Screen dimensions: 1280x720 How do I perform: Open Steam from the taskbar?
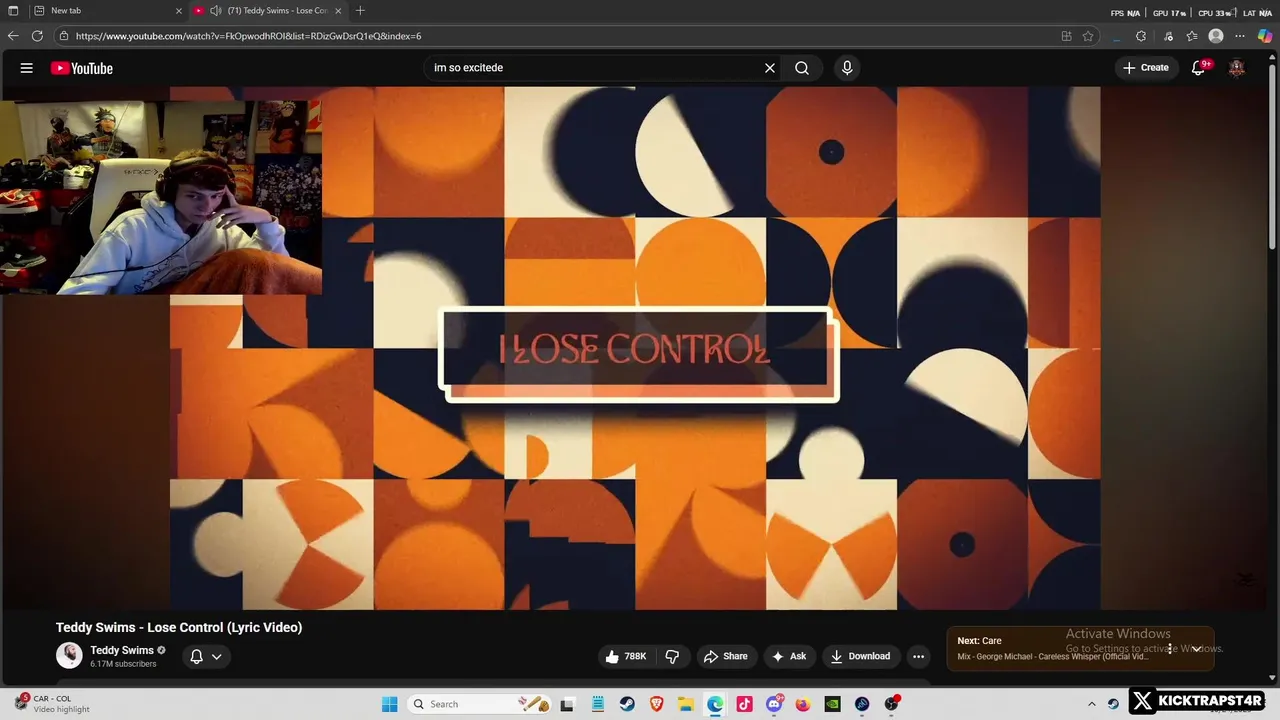coord(627,704)
